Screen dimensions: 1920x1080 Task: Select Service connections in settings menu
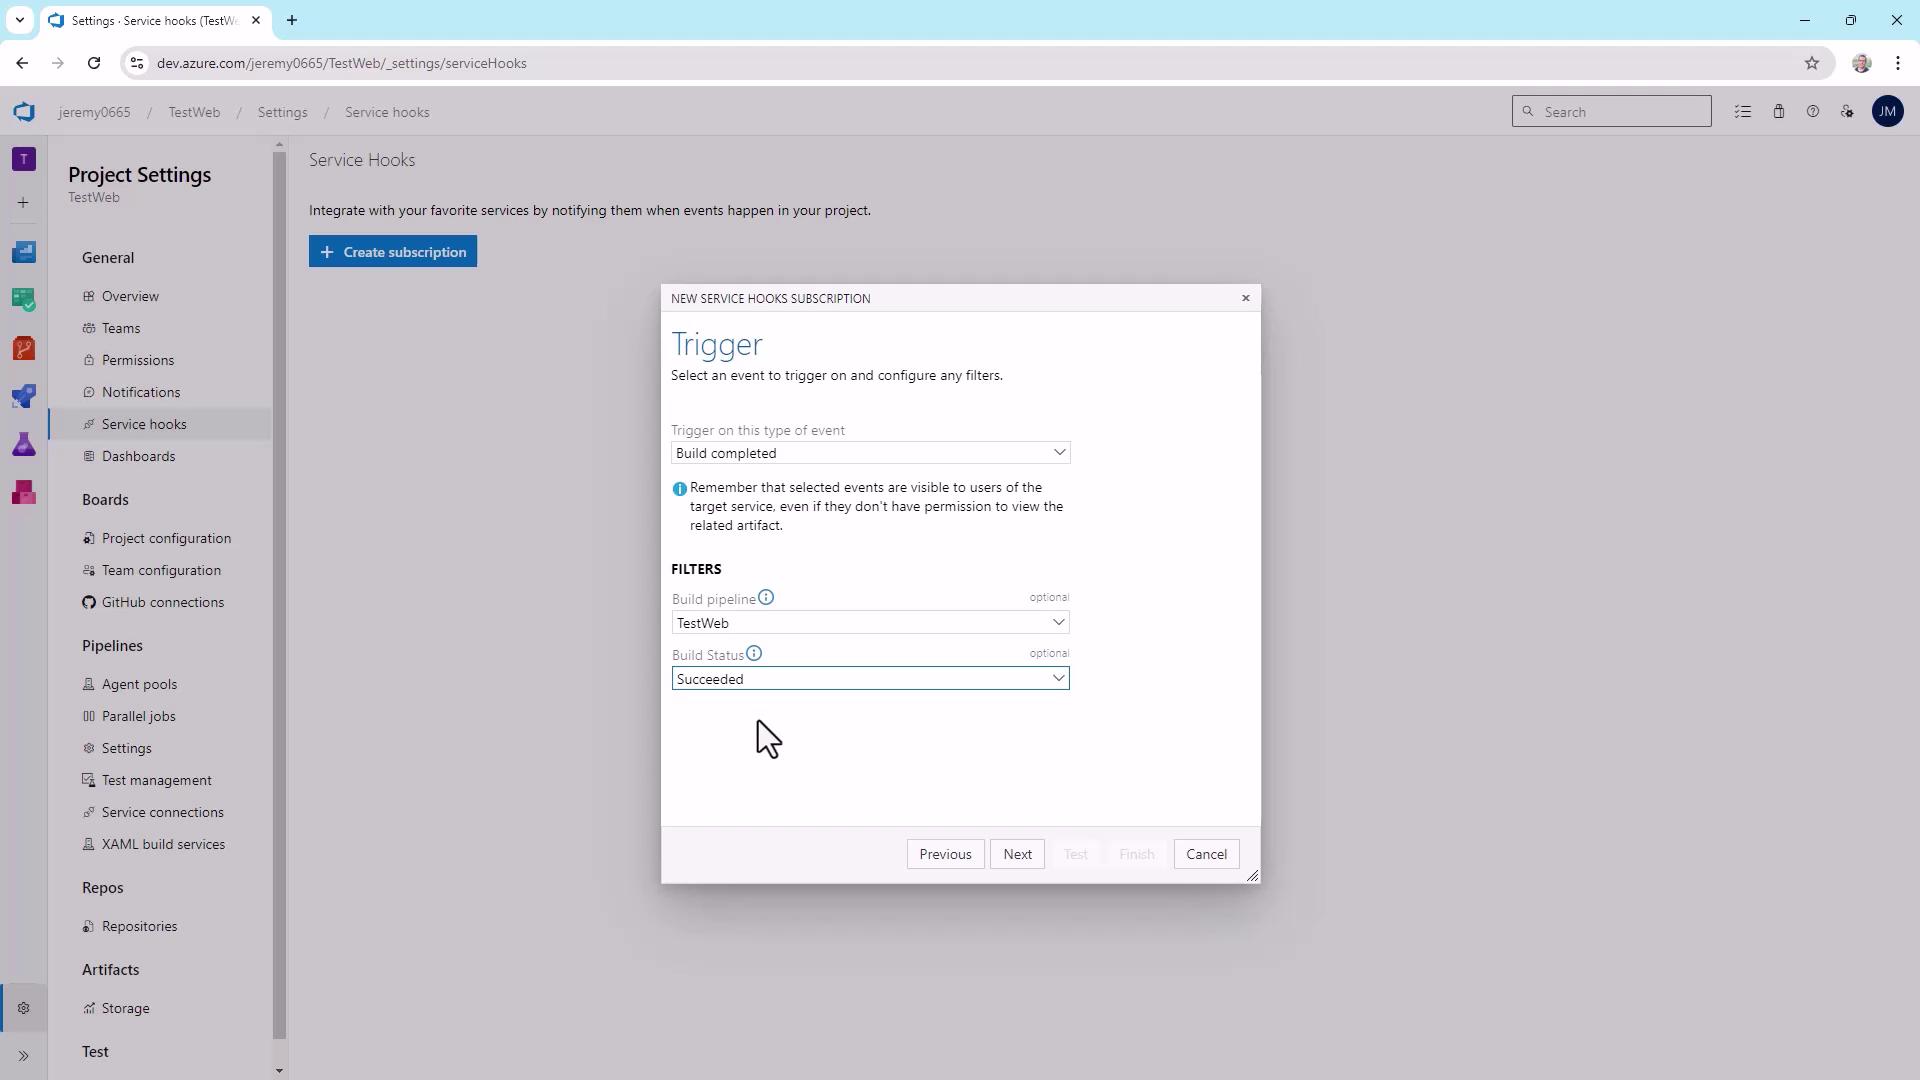coord(162,812)
